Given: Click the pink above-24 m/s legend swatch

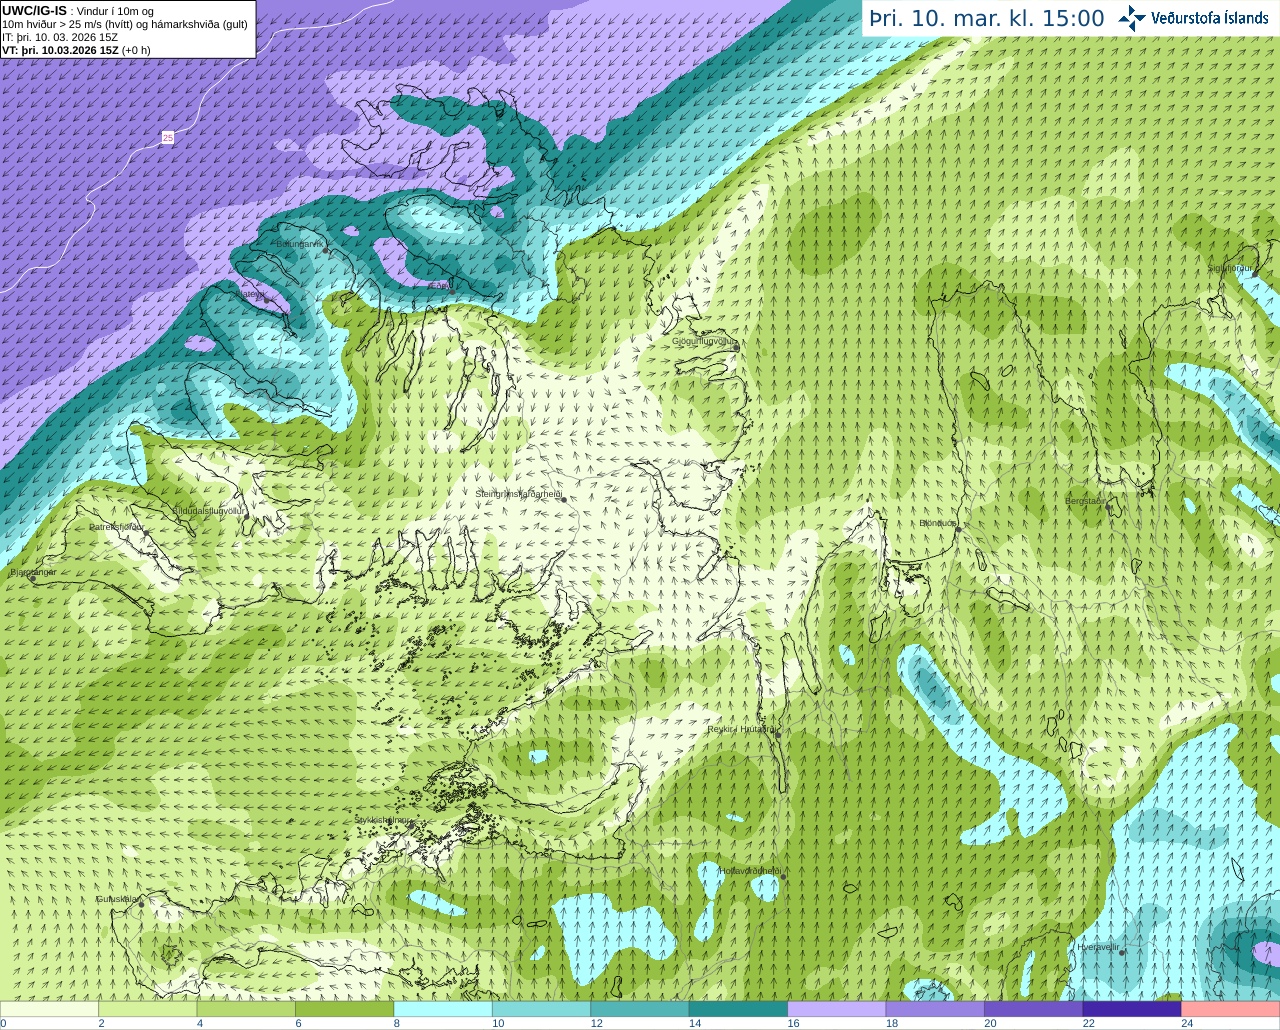Looking at the screenshot, I should (1230, 1008).
